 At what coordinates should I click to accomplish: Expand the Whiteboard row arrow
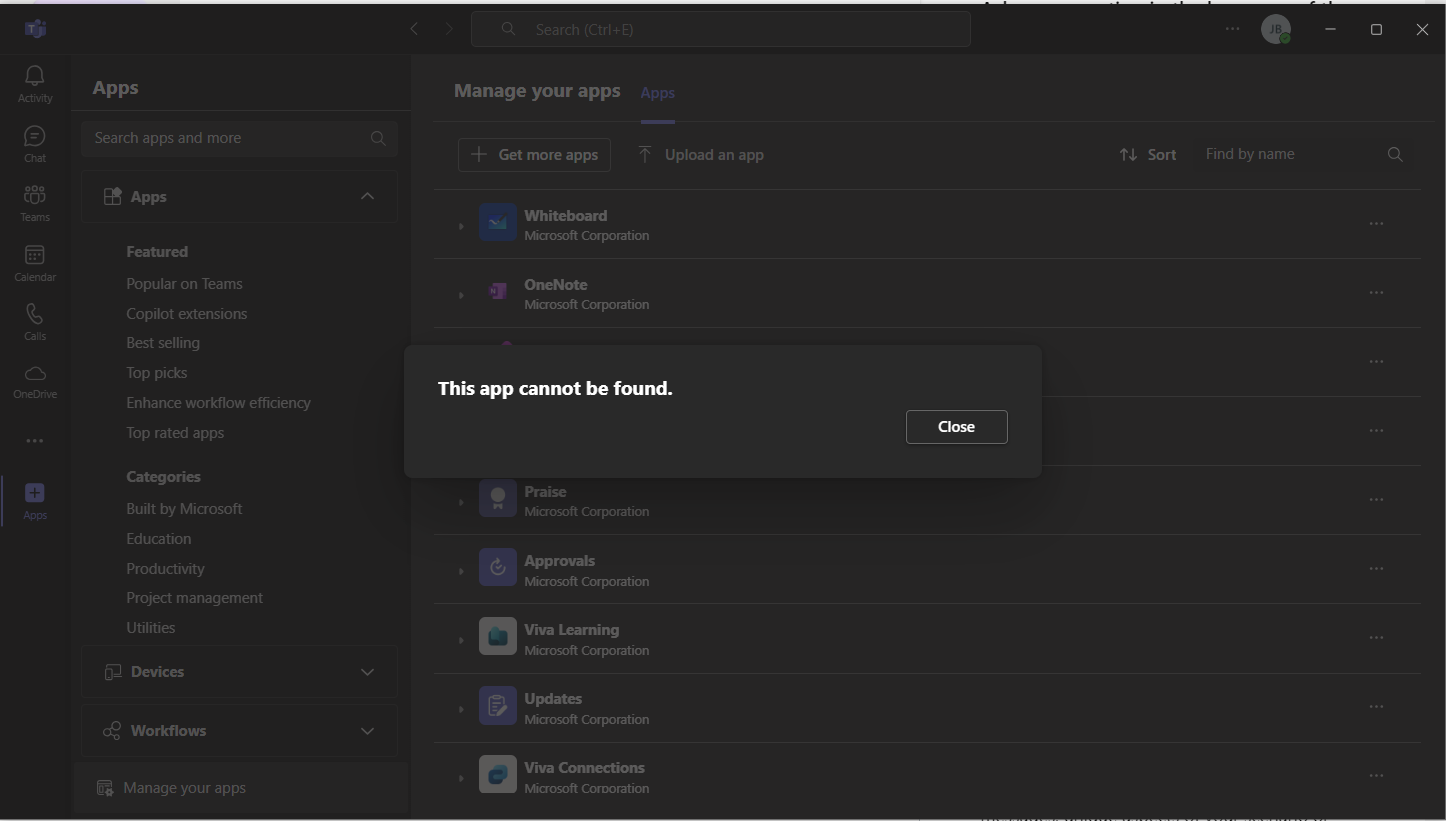461,226
